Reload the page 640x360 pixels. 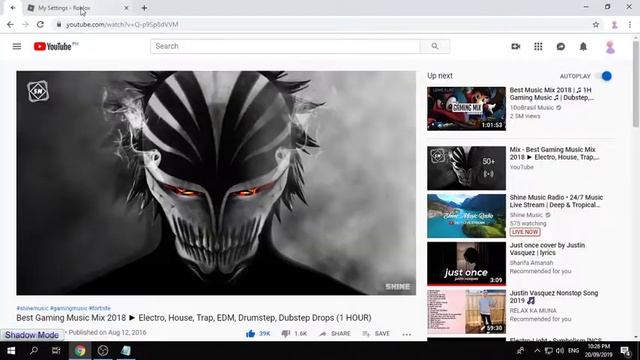(40, 24)
